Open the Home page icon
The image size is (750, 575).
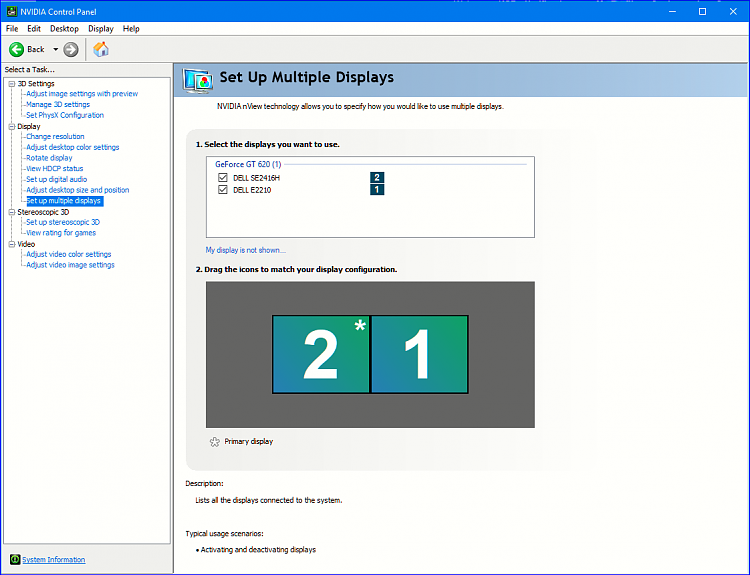tap(101, 49)
